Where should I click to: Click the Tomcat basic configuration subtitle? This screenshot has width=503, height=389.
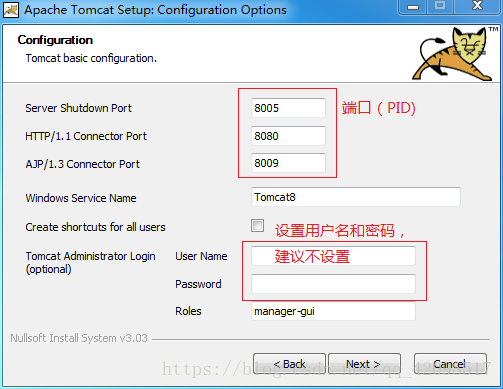click(x=91, y=58)
